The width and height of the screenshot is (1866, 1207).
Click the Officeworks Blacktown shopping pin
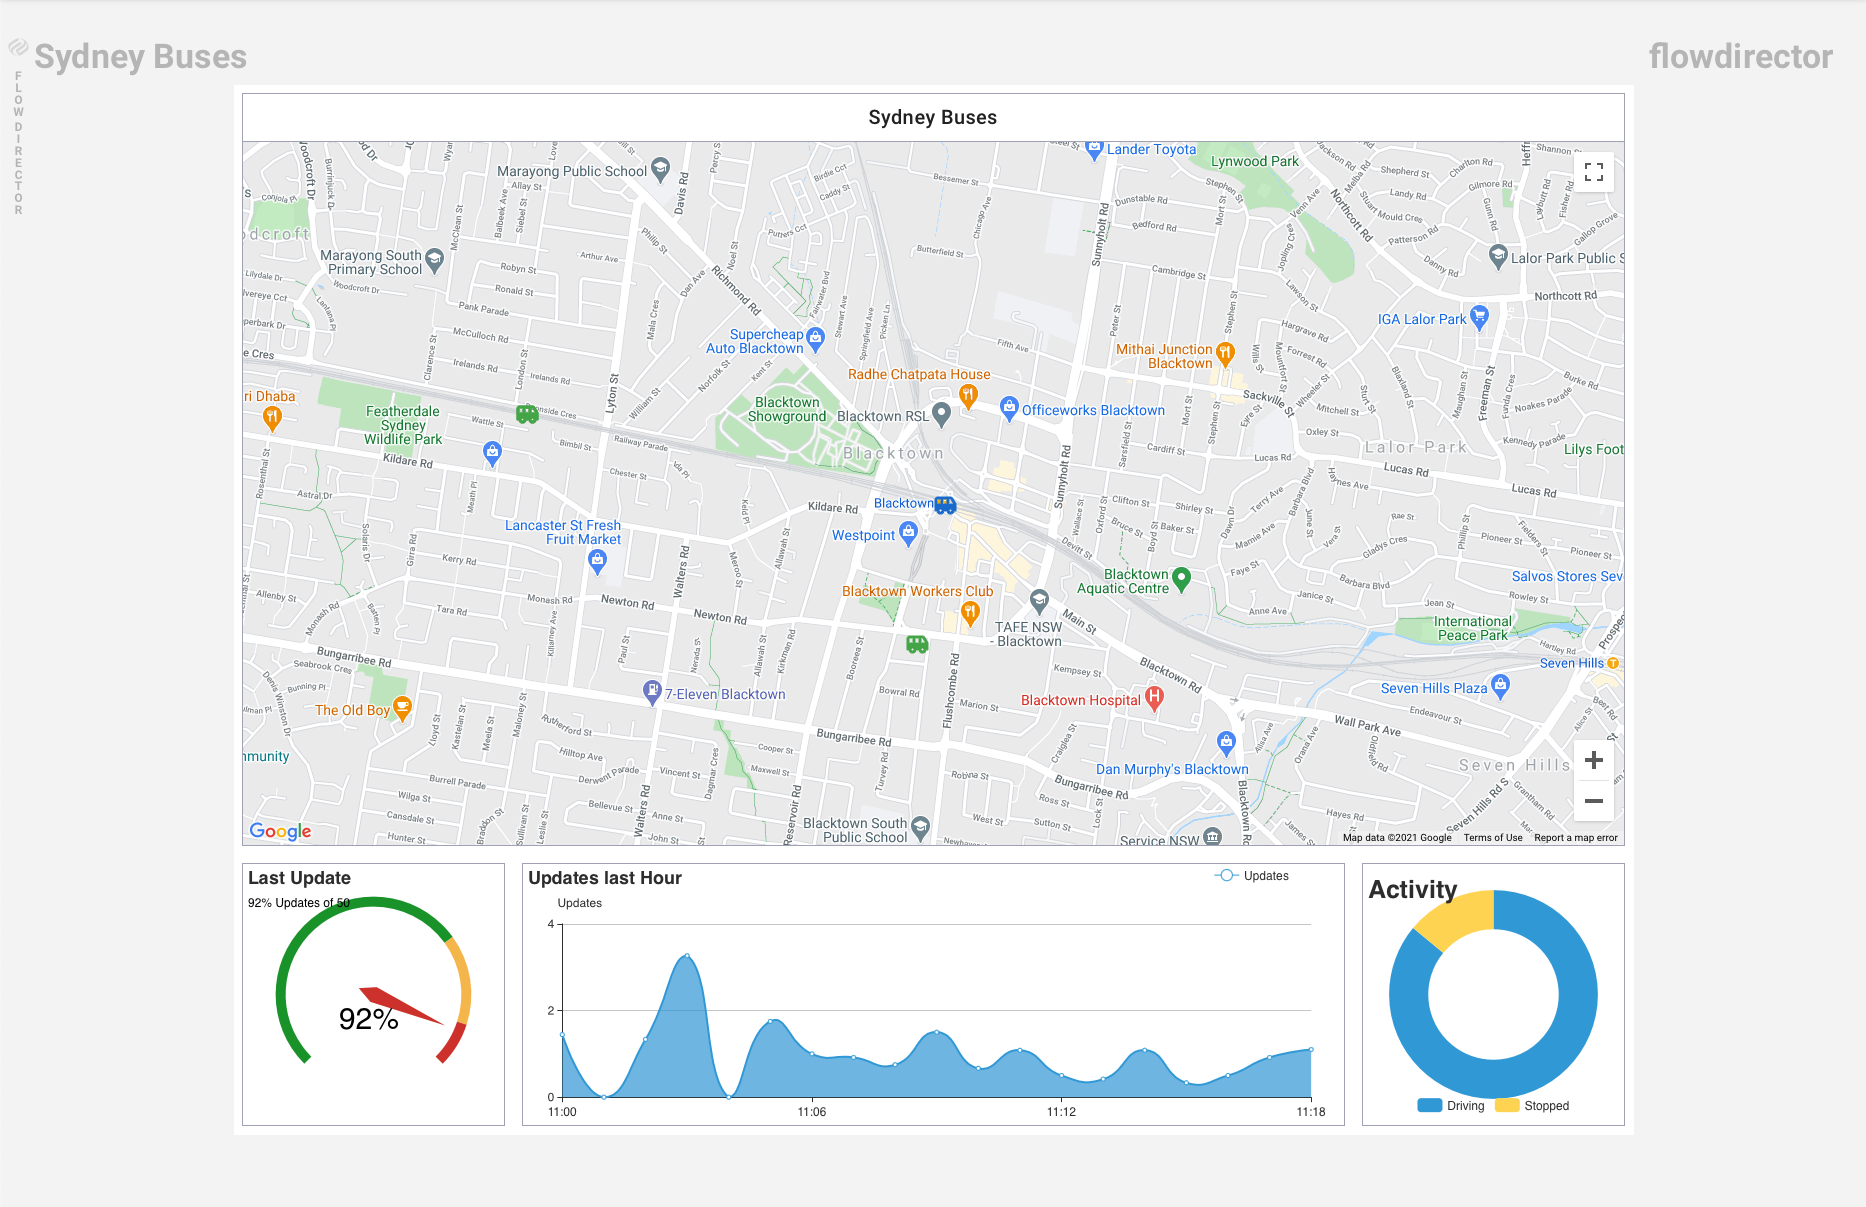click(x=1009, y=408)
